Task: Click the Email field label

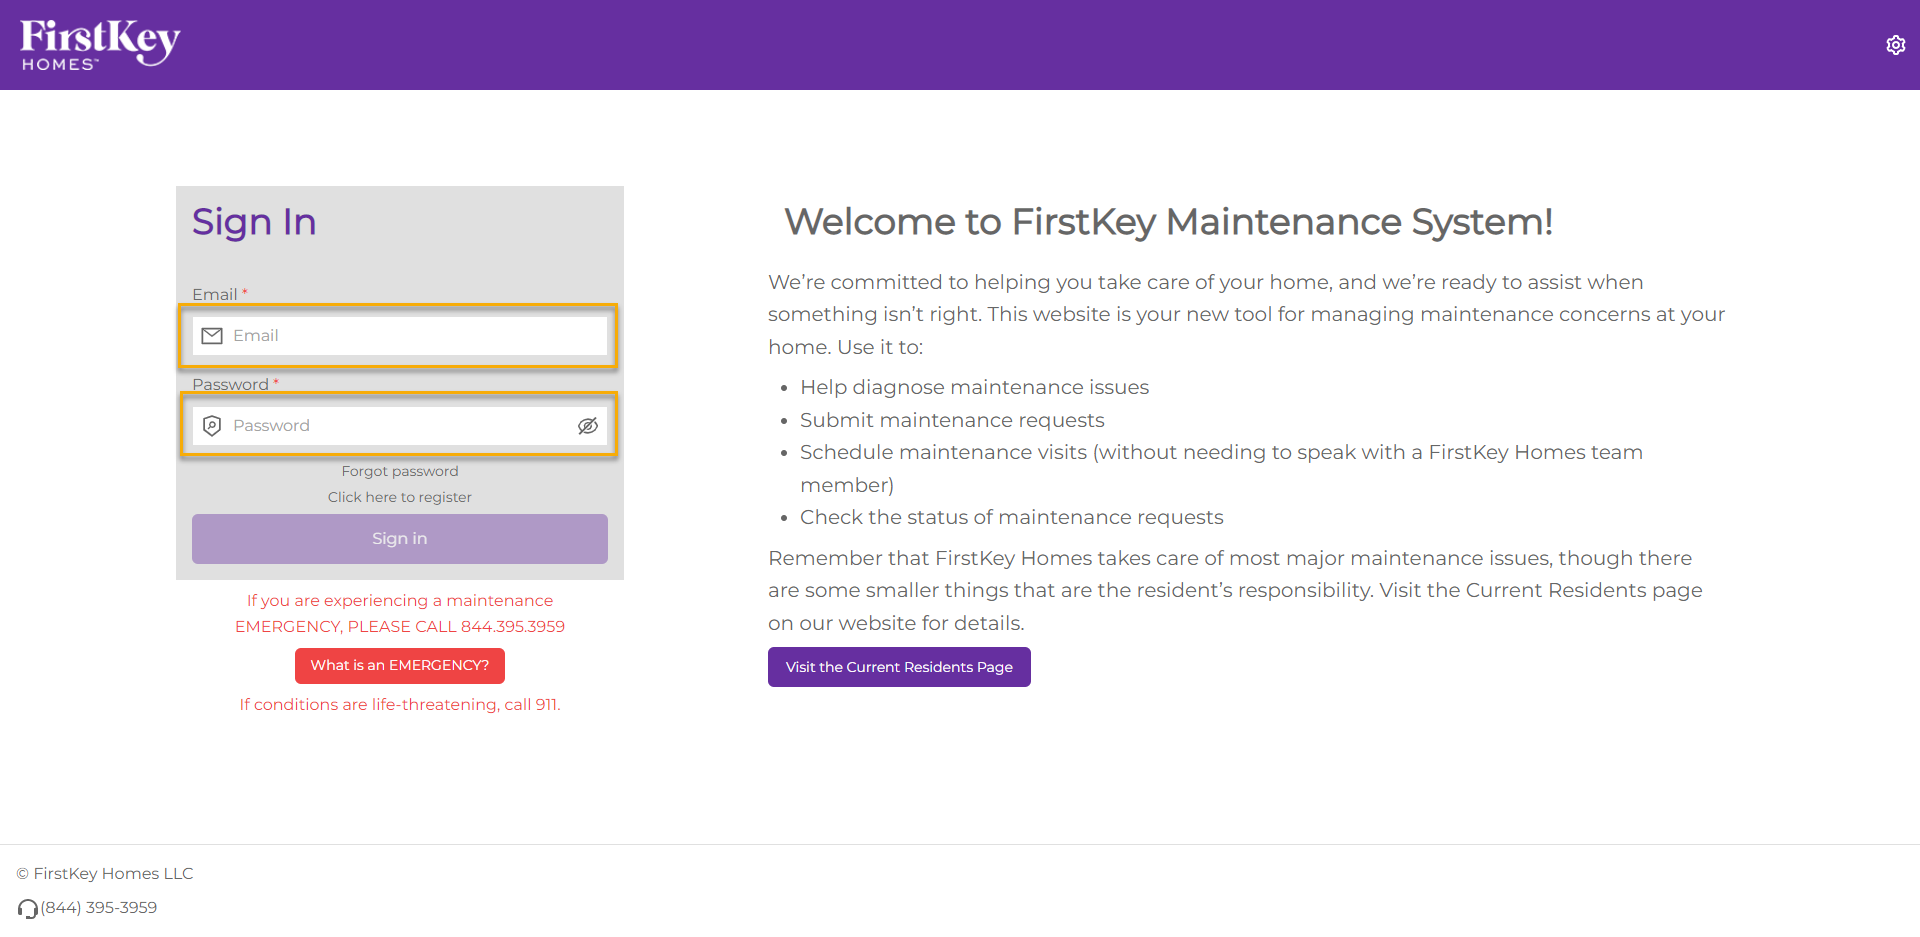Action: click(215, 294)
